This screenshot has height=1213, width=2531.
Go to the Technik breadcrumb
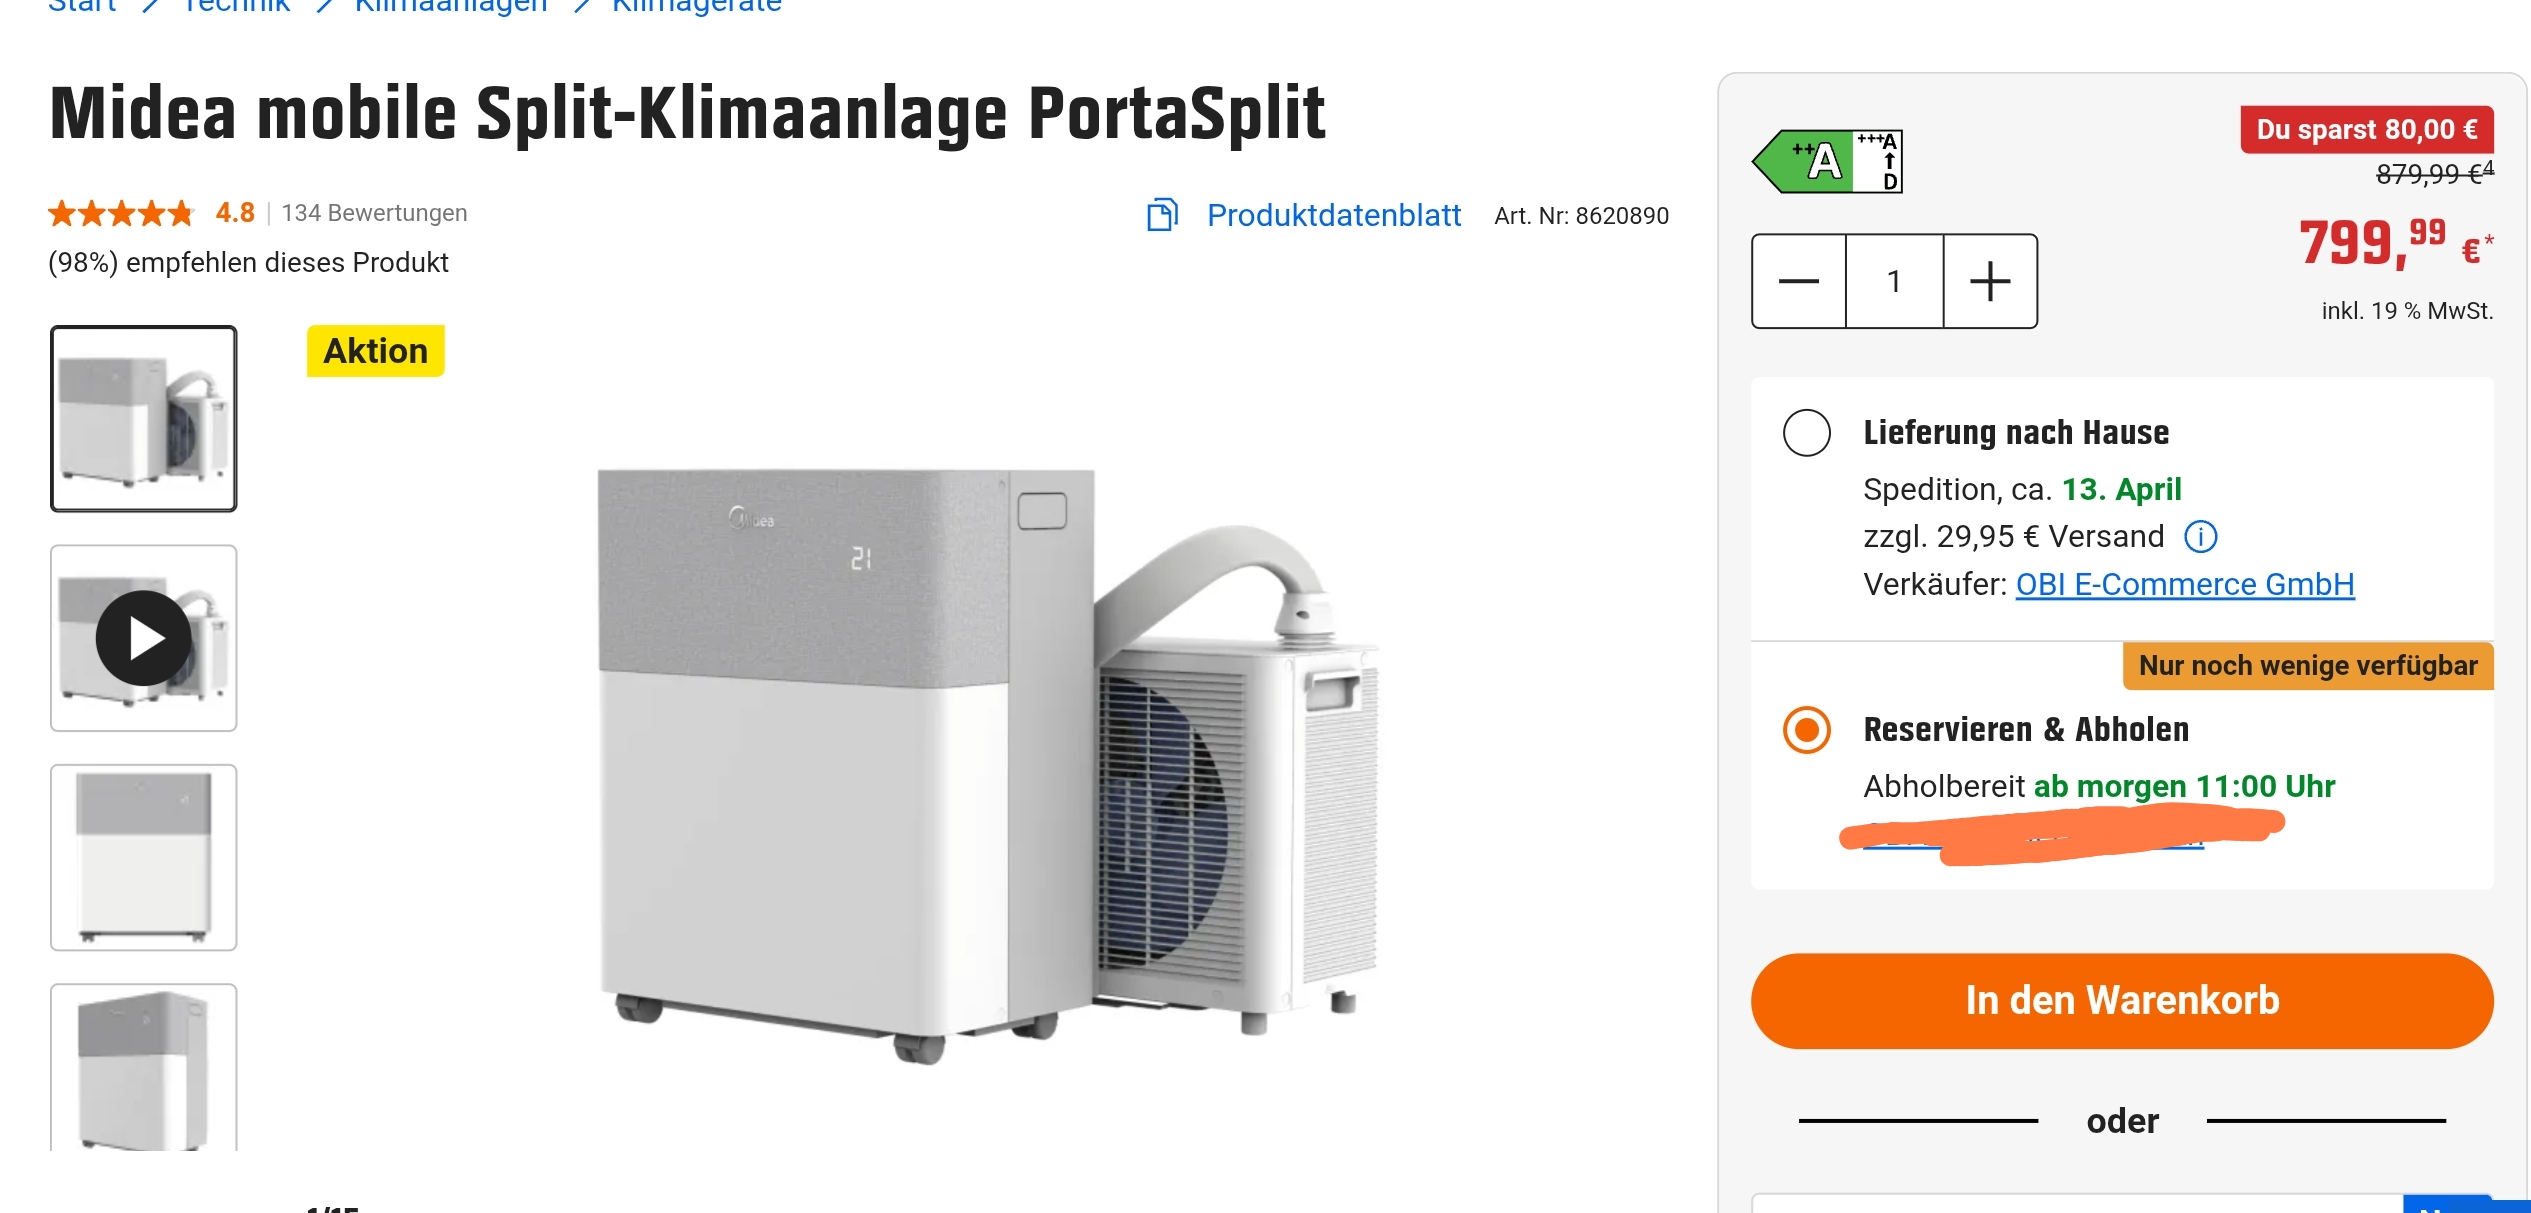pyautogui.click(x=236, y=7)
